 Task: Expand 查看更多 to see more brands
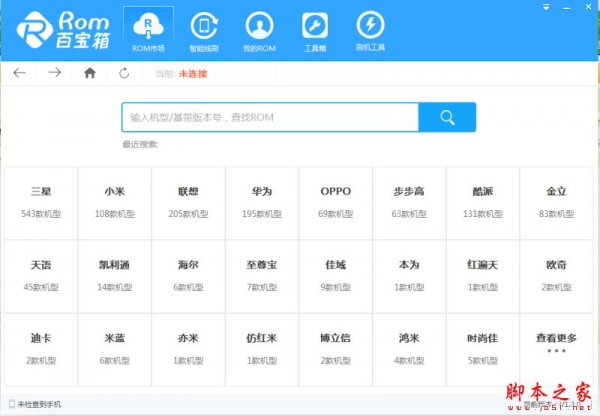click(x=556, y=350)
